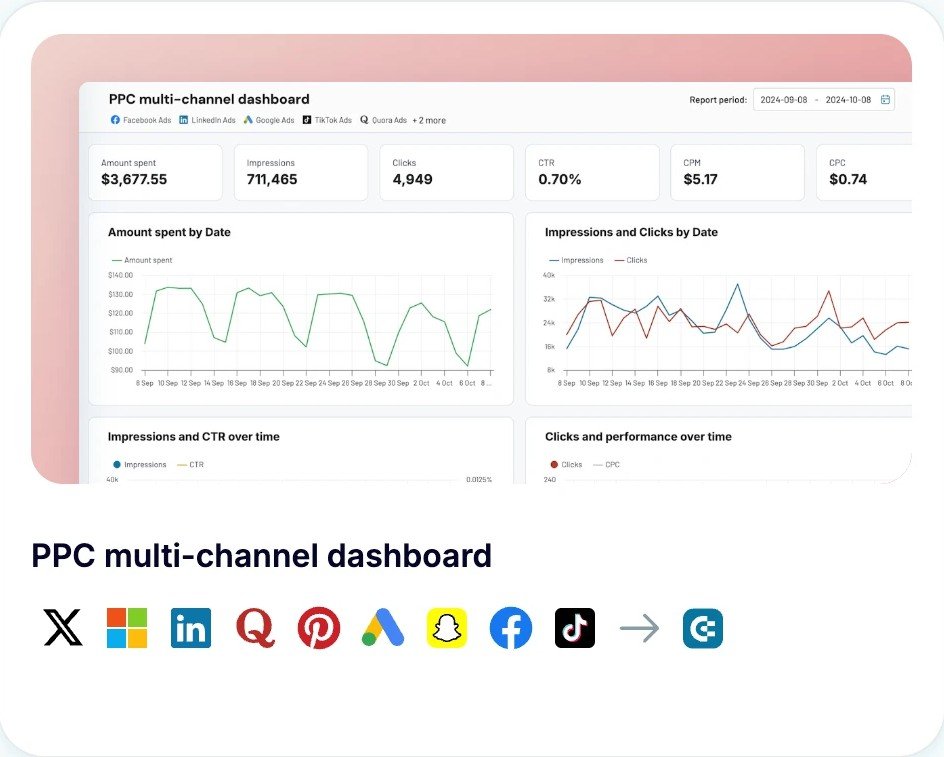Click the Amount spent $3,677.55 card
The height and width of the screenshot is (757, 944).
[155, 172]
